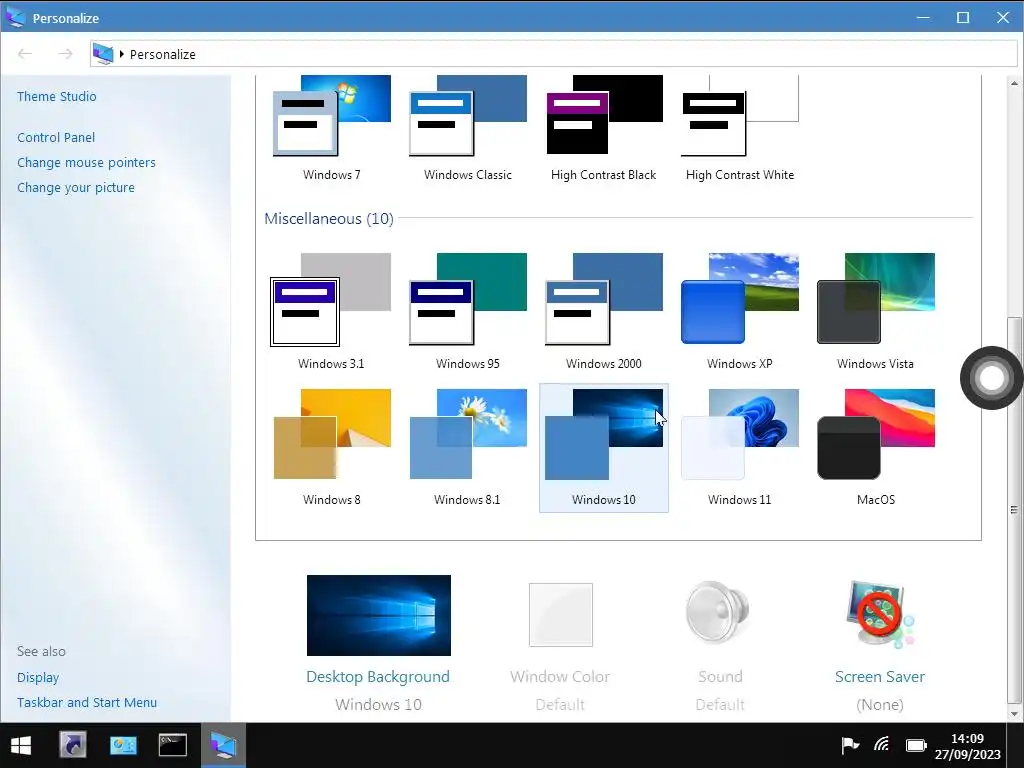The image size is (1024, 768).
Task: Select the Windows 3.1 theme icon
Action: click(331, 299)
